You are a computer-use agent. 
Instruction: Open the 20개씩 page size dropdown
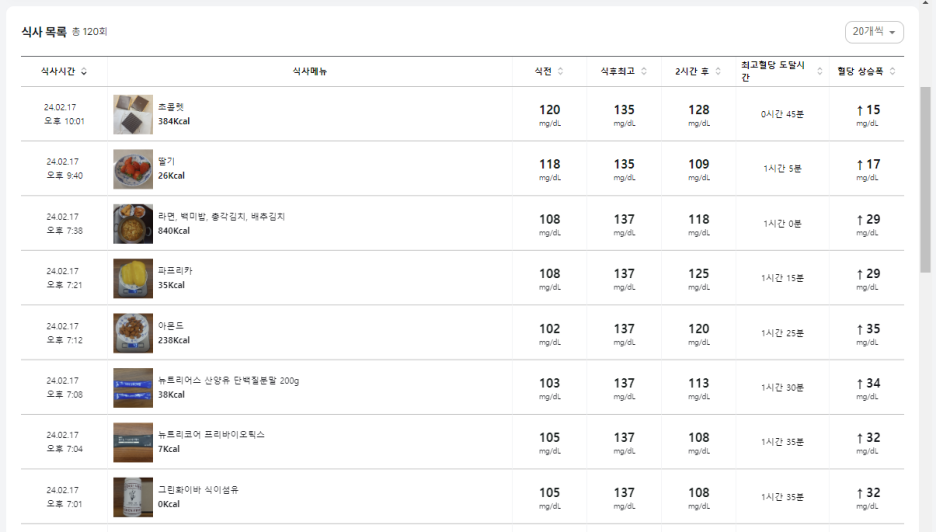(874, 32)
